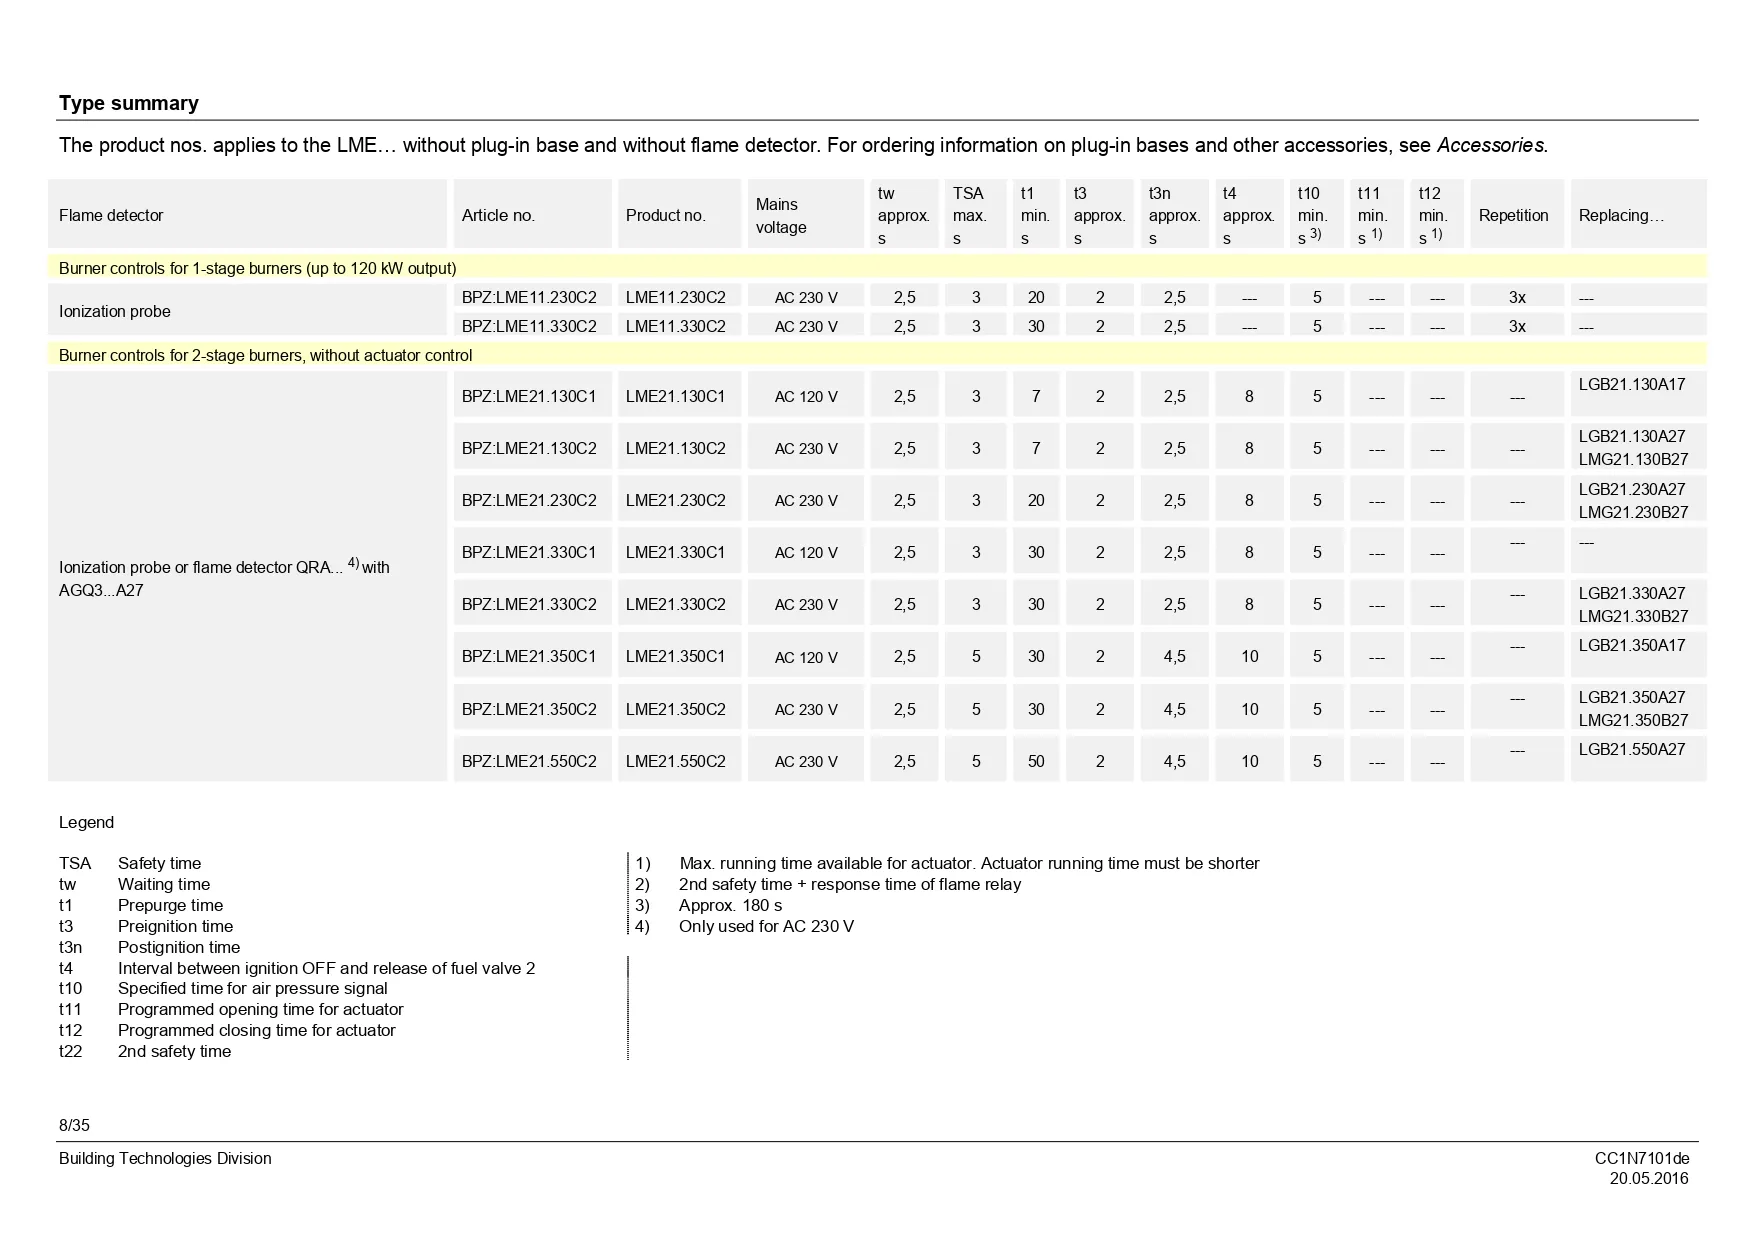Click the document code CC1N7101de in footer
1755x1241 pixels.
pyautogui.click(x=1641, y=1158)
